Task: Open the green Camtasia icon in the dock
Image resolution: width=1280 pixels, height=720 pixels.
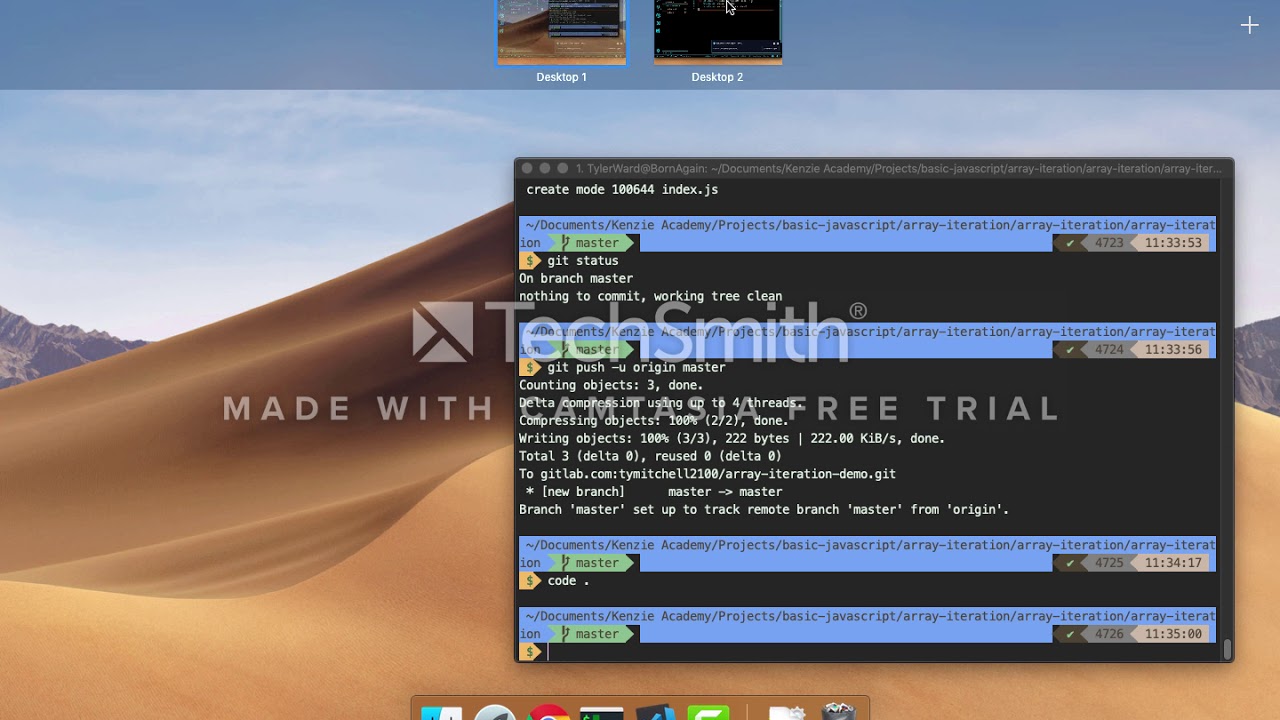Action: point(708,713)
